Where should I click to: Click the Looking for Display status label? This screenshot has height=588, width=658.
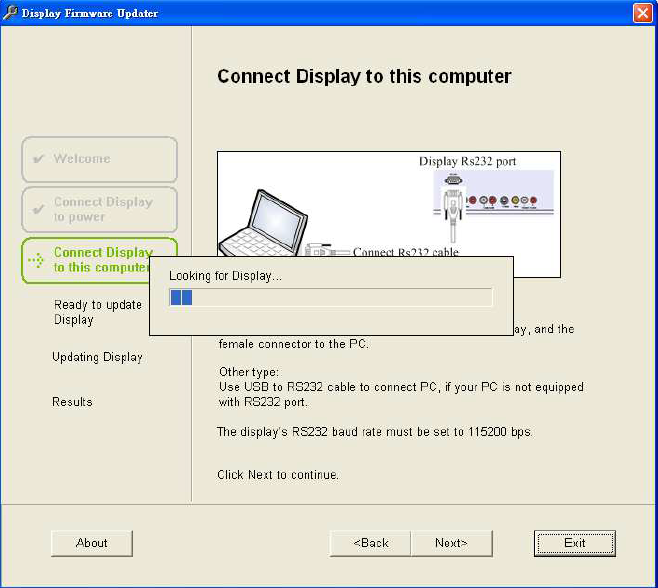(225, 275)
